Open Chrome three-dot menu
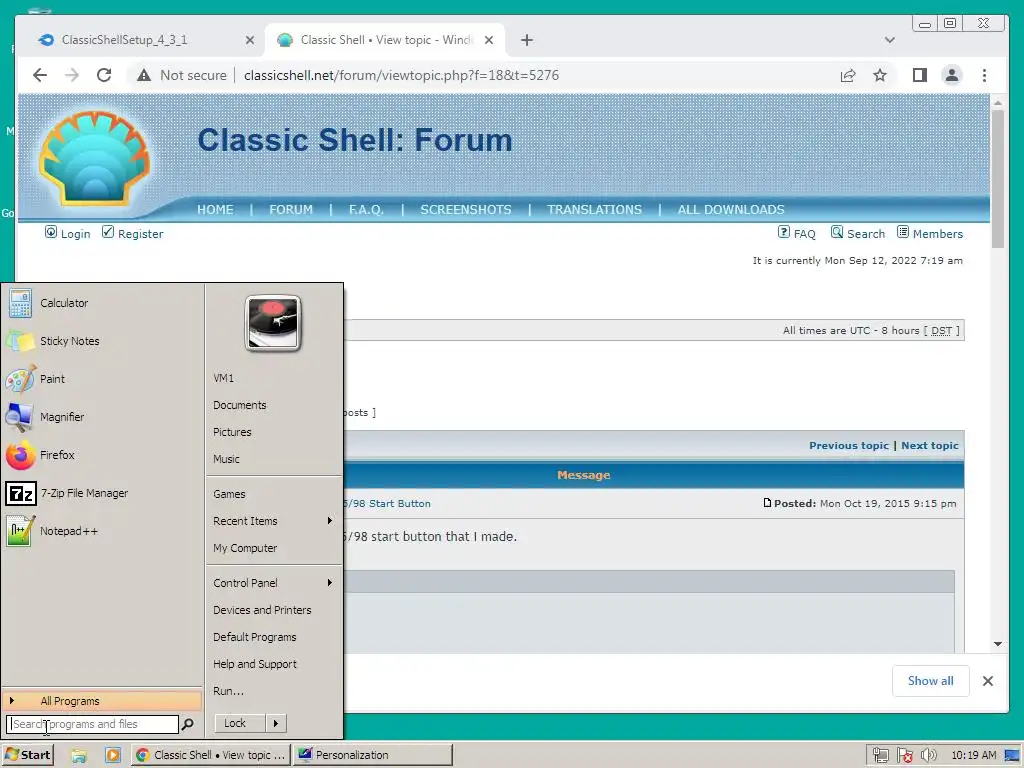The height and width of the screenshot is (768, 1024). [x=984, y=75]
